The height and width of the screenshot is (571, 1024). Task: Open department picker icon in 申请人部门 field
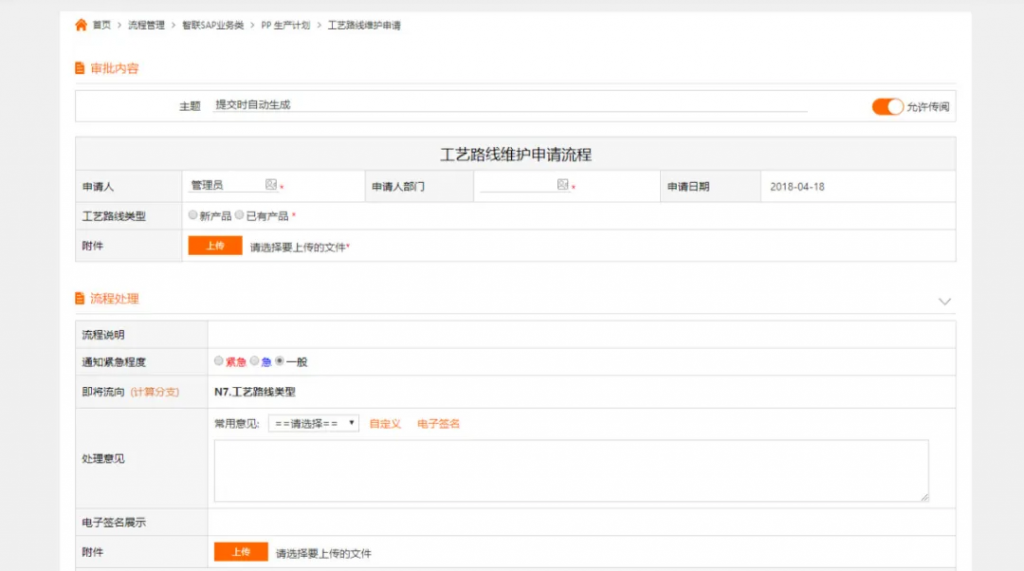pyautogui.click(x=563, y=185)
